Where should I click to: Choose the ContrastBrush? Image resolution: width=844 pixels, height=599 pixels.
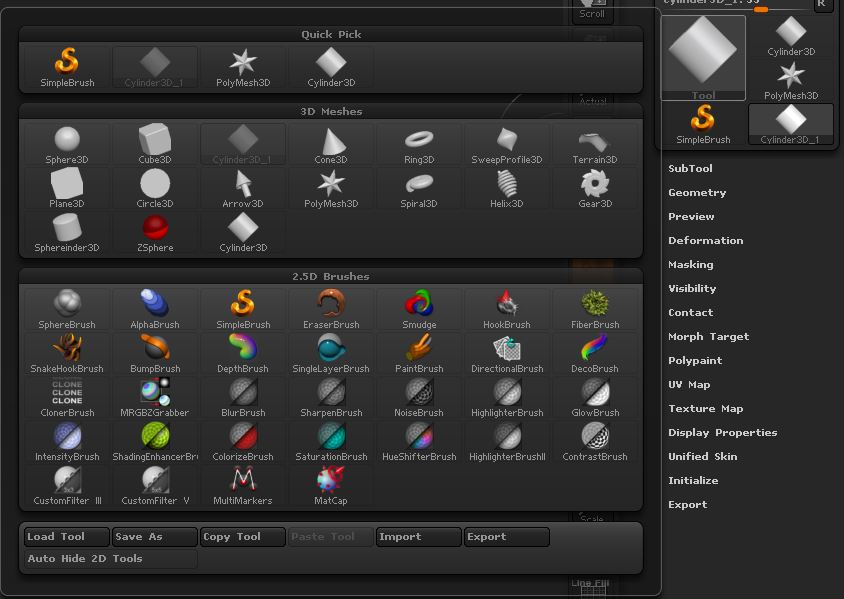point(595,441)
